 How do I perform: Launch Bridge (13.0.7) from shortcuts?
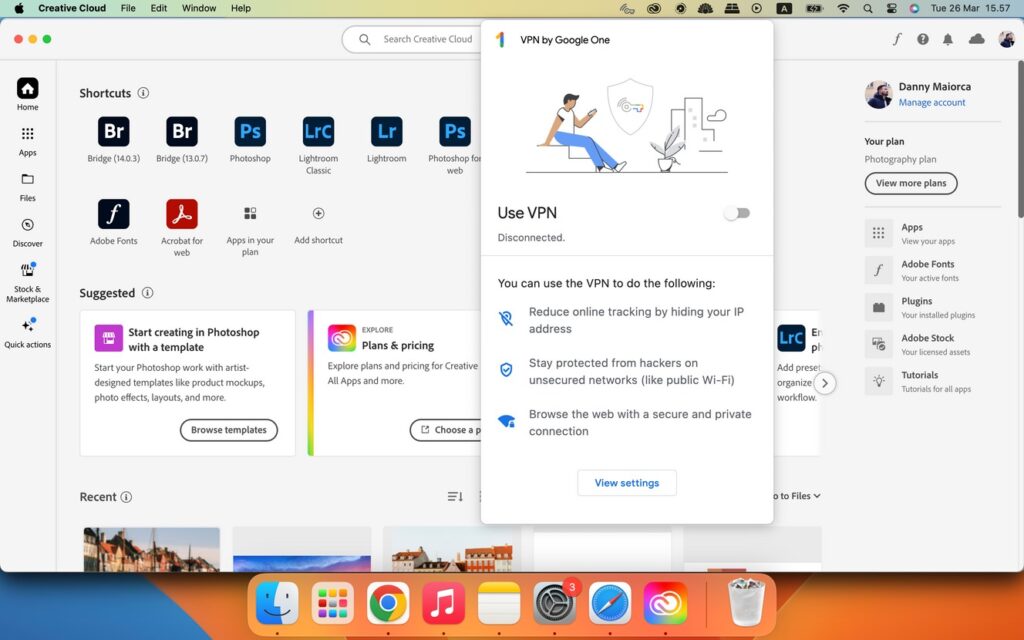click(x=182, y=132)
